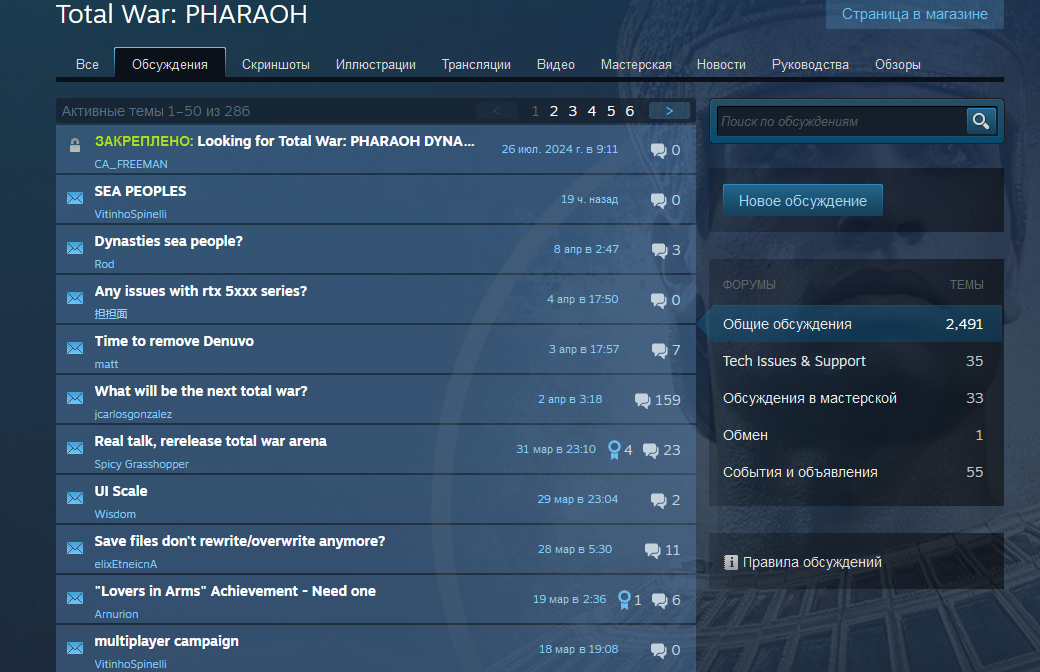Viewport: 1040px width, 672px height.
Task: Click the lock icon on pinned thread
Action: tap(75, 145)
